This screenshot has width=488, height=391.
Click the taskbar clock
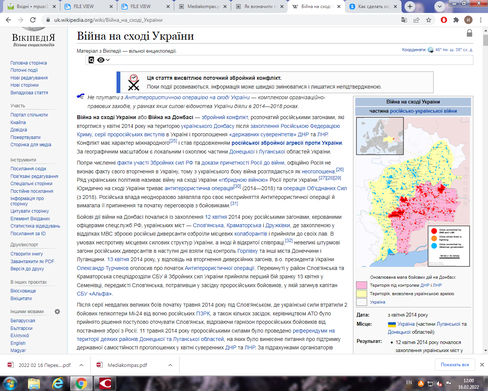(x=468, y=384)
